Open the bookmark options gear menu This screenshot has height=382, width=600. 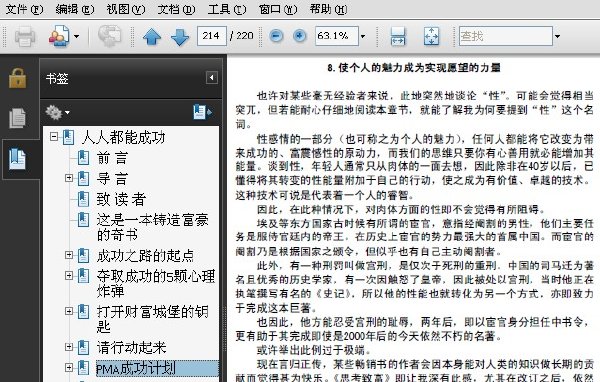click(57, 112)
